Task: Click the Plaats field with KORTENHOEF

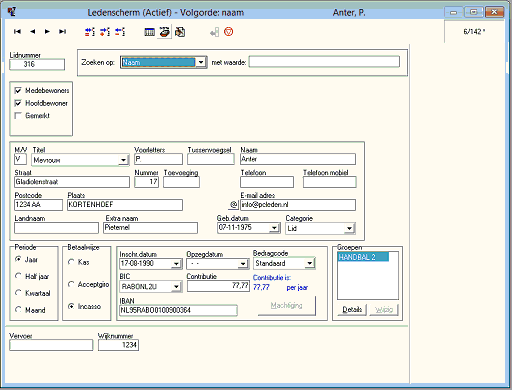Action: [125, 205]
